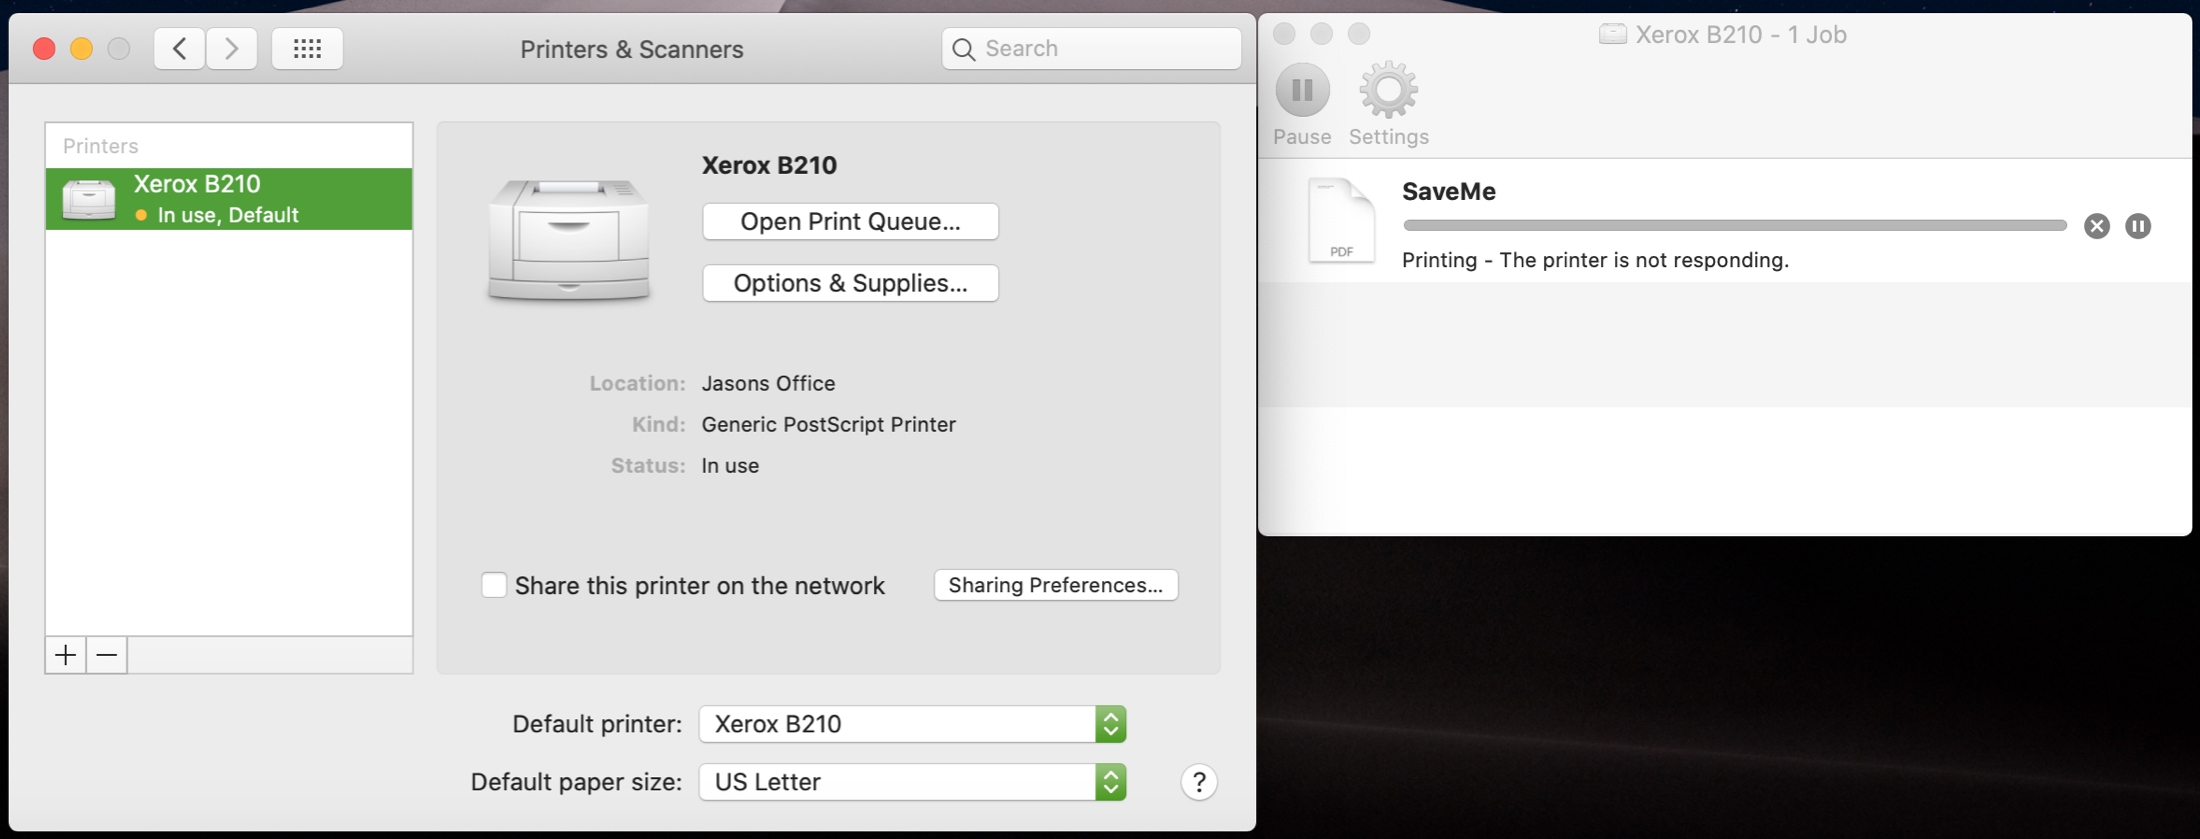Enable Share this printer on the network
The image size is (2200, 839).
coord(494,585)
